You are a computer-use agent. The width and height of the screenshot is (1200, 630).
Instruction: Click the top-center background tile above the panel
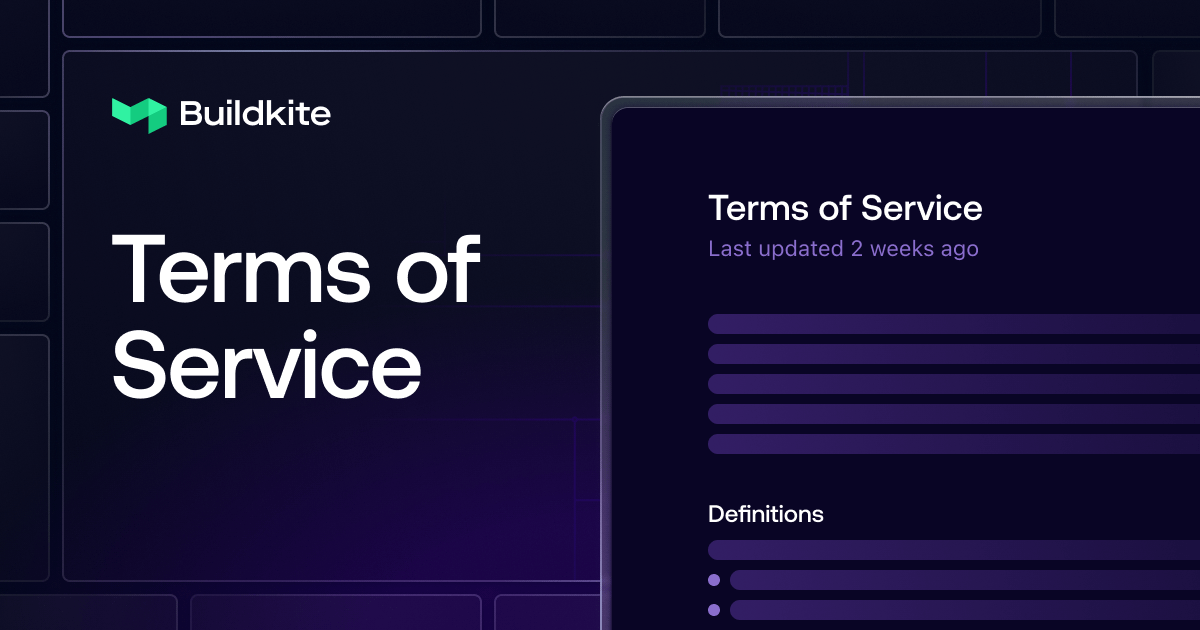(x=599, y=17)
